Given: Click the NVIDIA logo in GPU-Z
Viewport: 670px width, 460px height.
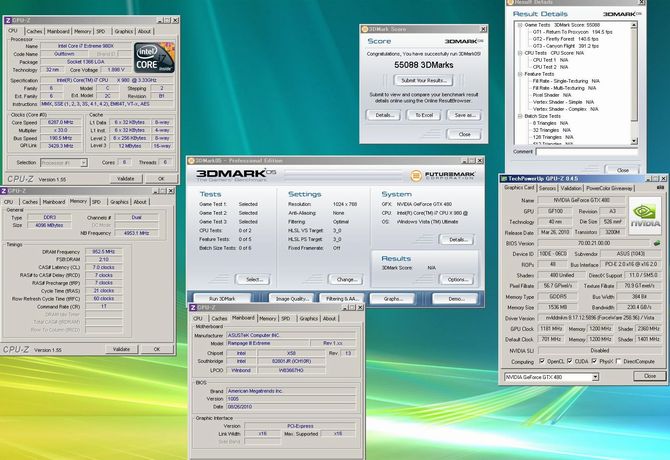Looking at the screenshot, I should 645,215.
